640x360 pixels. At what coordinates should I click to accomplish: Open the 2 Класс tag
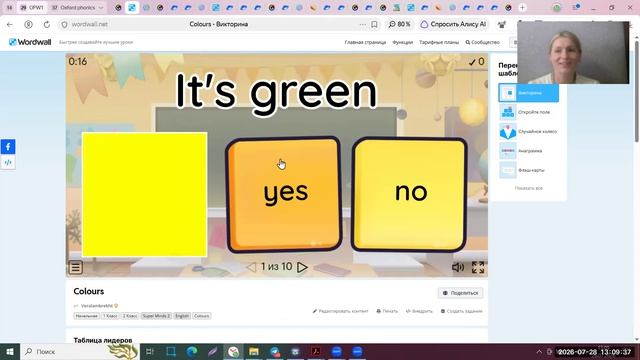(130, 316)
